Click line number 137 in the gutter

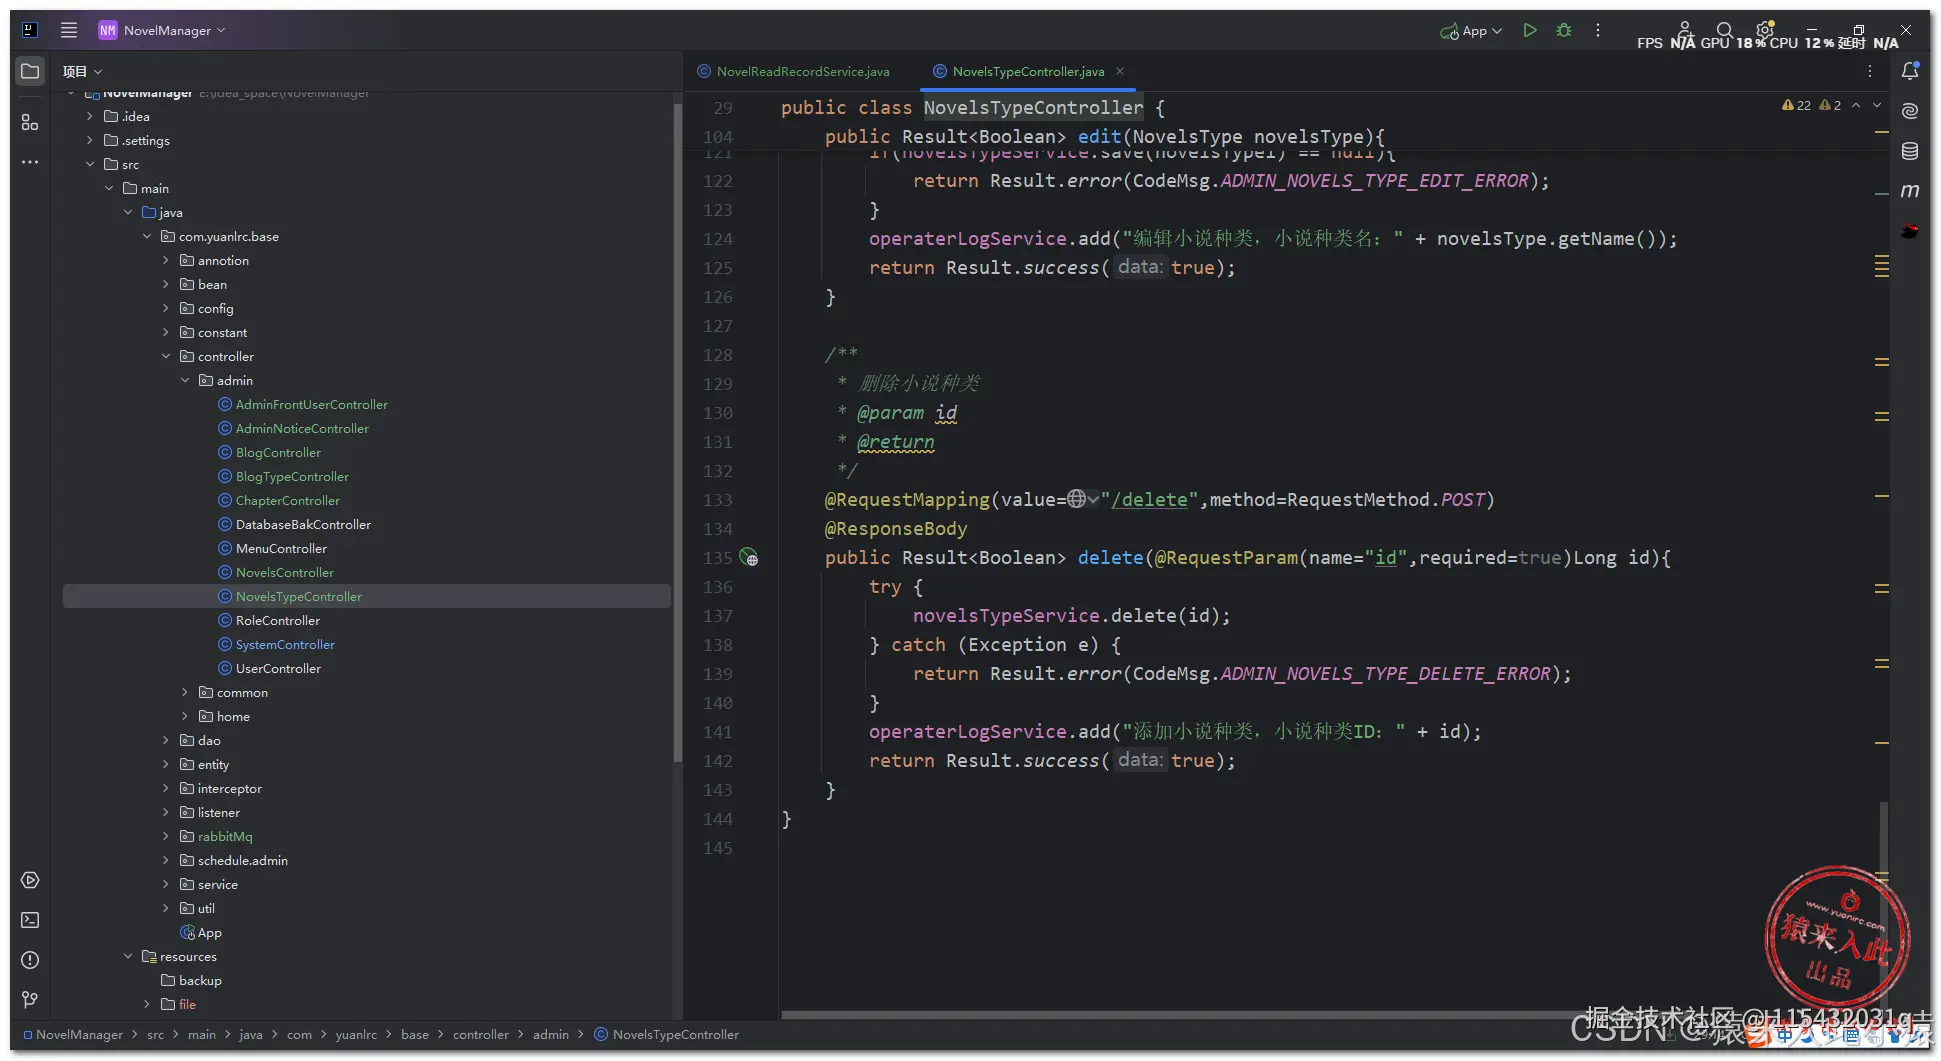(717, 616)
